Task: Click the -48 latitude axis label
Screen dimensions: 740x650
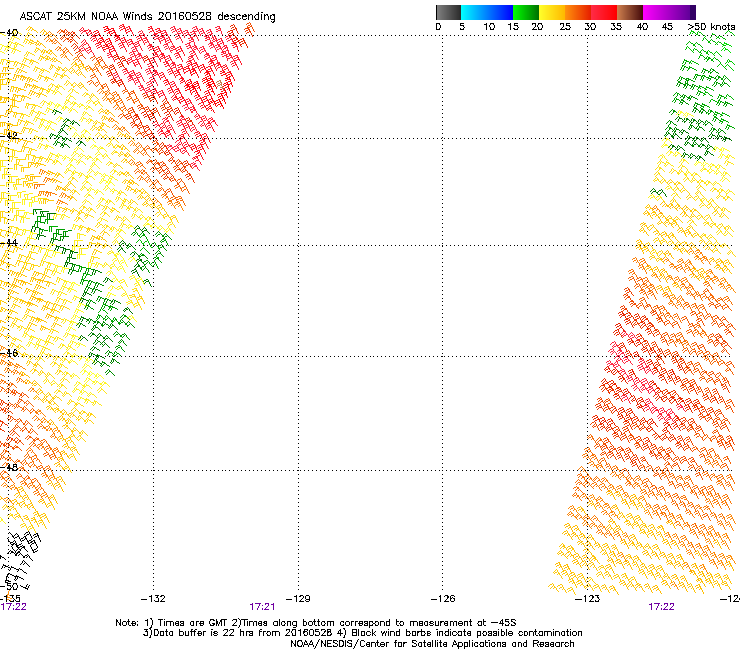Action: [x=9, y=467]
